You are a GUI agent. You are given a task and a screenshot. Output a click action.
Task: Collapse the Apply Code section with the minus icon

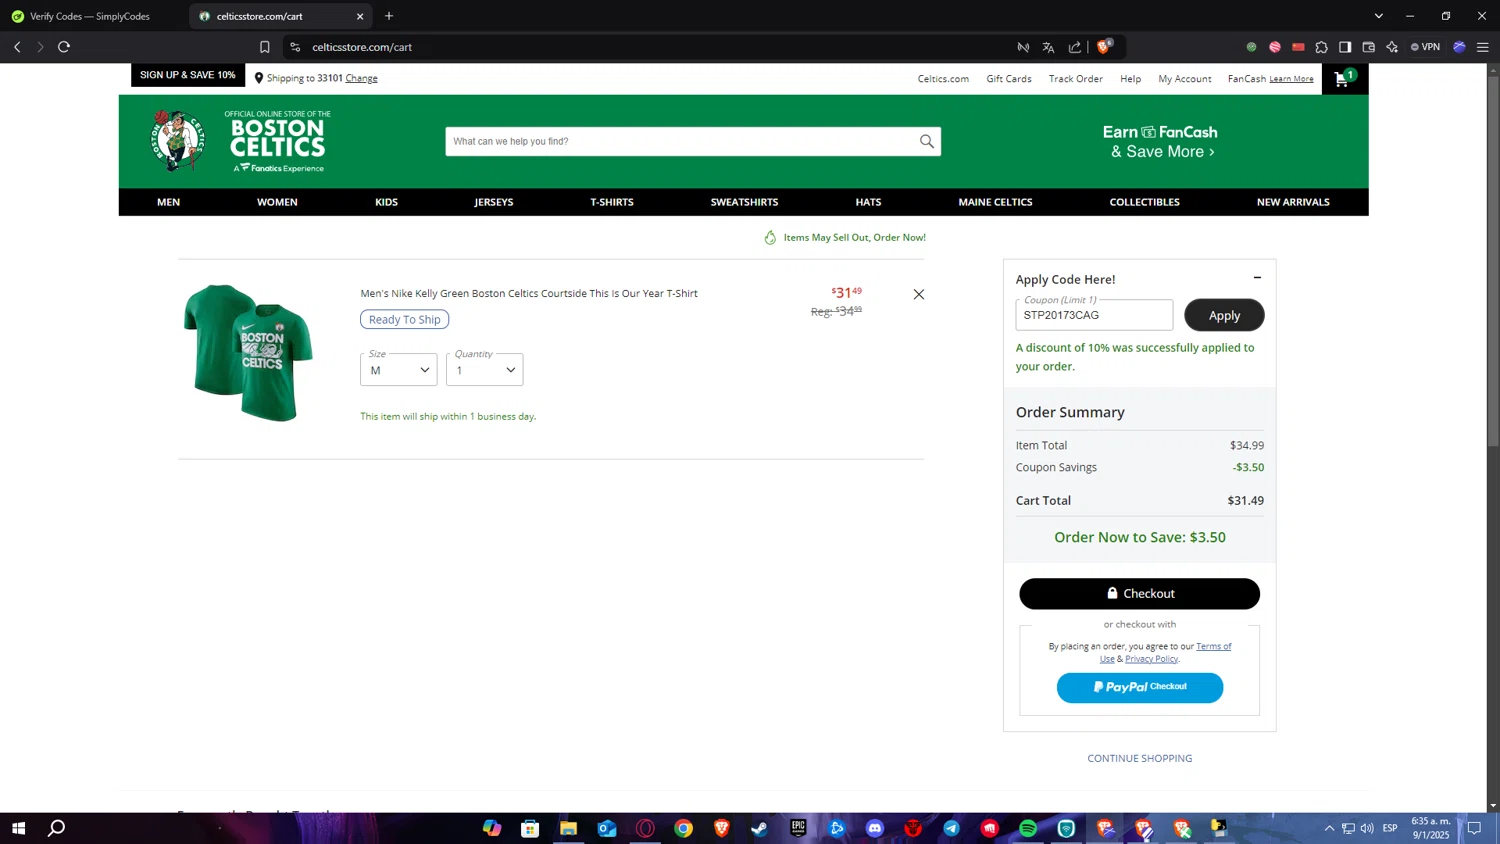(x=1257, y=278)
